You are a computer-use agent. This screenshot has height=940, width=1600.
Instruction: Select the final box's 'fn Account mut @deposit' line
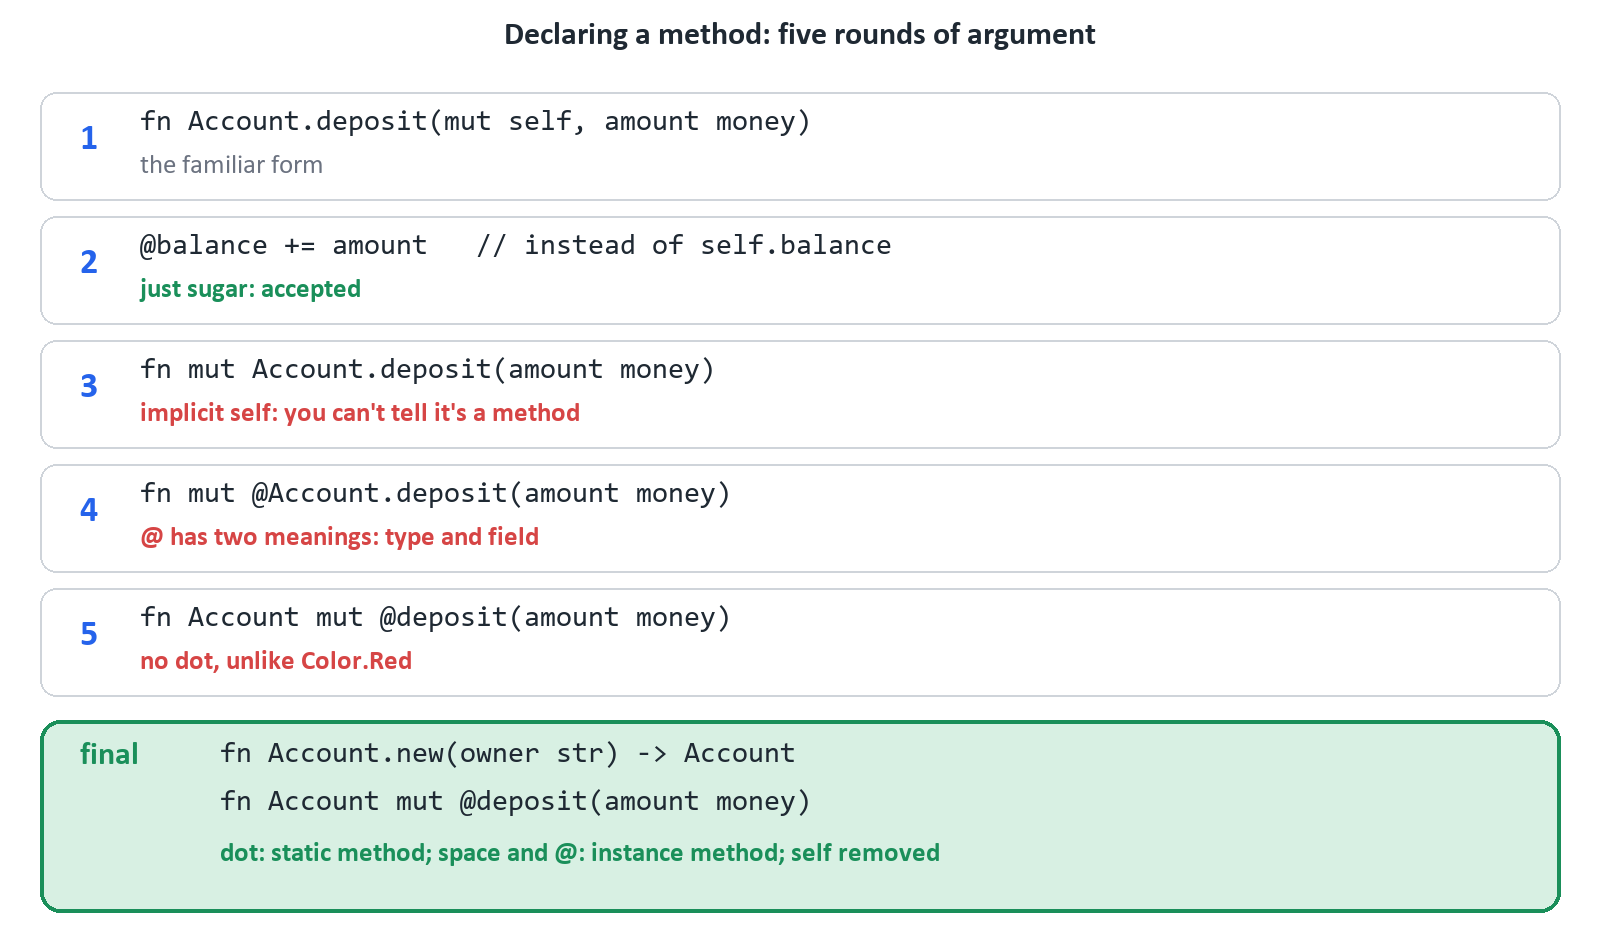[x=515, y=801]
